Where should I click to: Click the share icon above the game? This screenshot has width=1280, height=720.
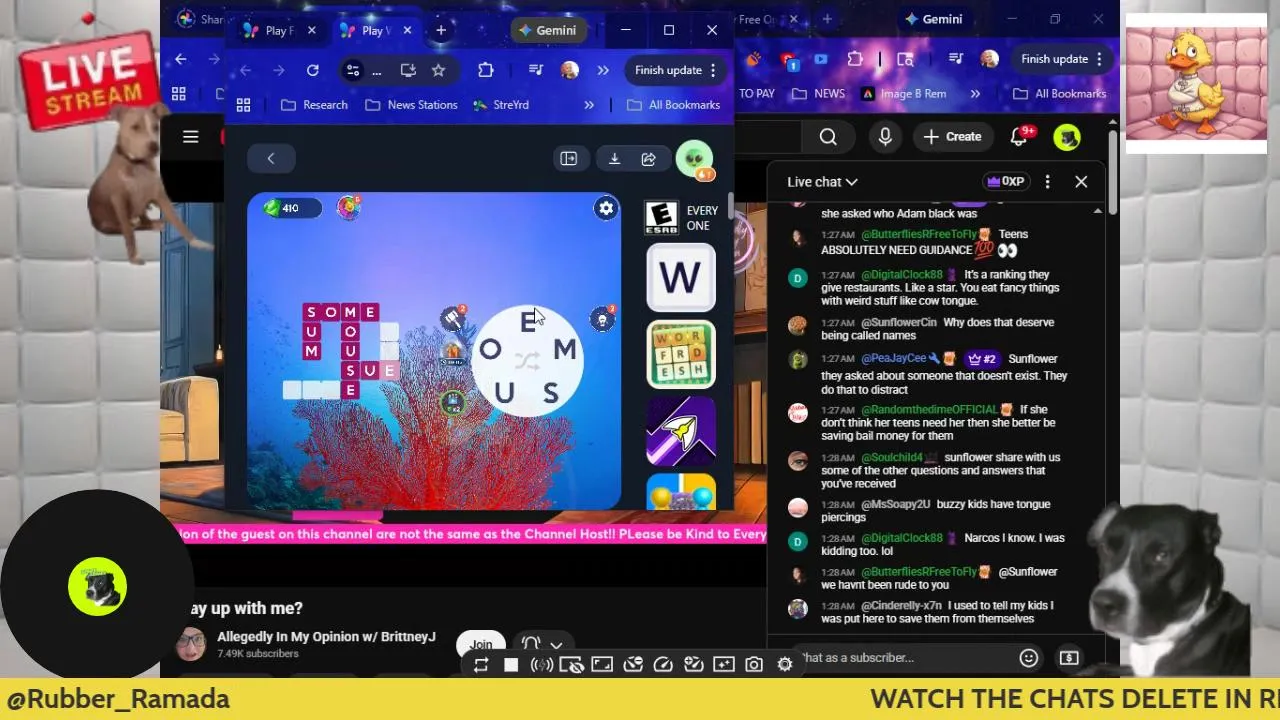(x=649, y=159)
